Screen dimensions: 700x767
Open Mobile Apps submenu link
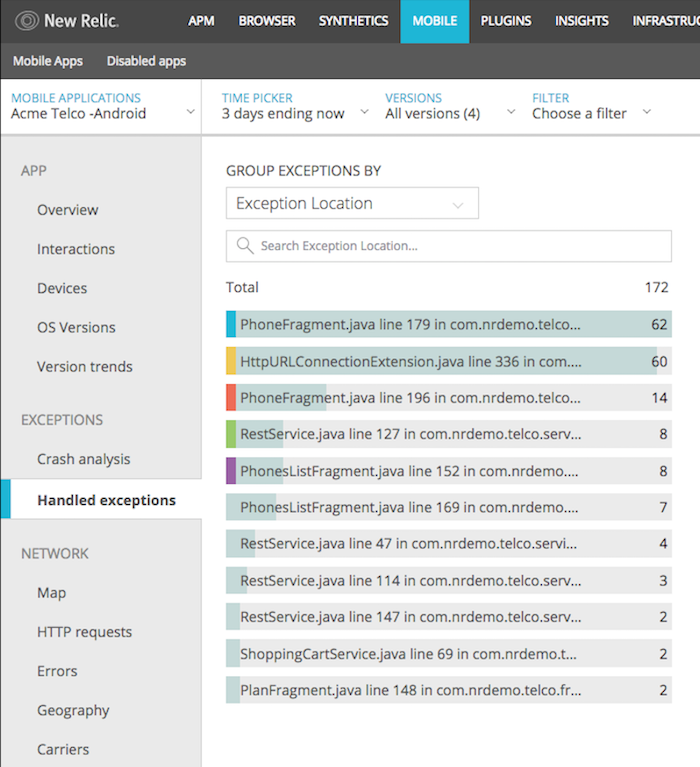tap(47, 61)
